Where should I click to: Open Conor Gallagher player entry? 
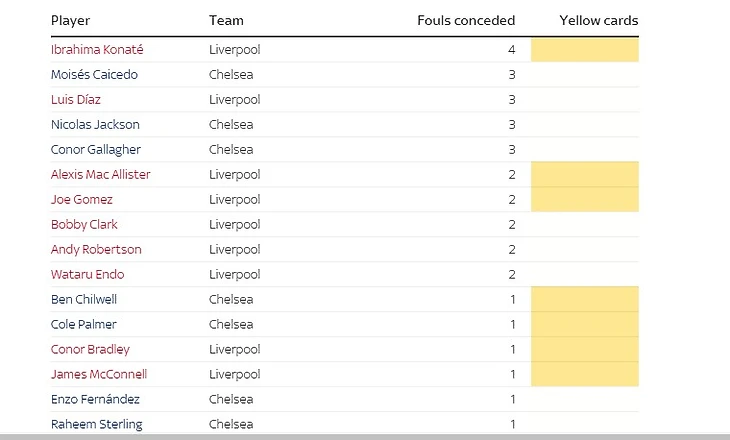tap(95, 149)
